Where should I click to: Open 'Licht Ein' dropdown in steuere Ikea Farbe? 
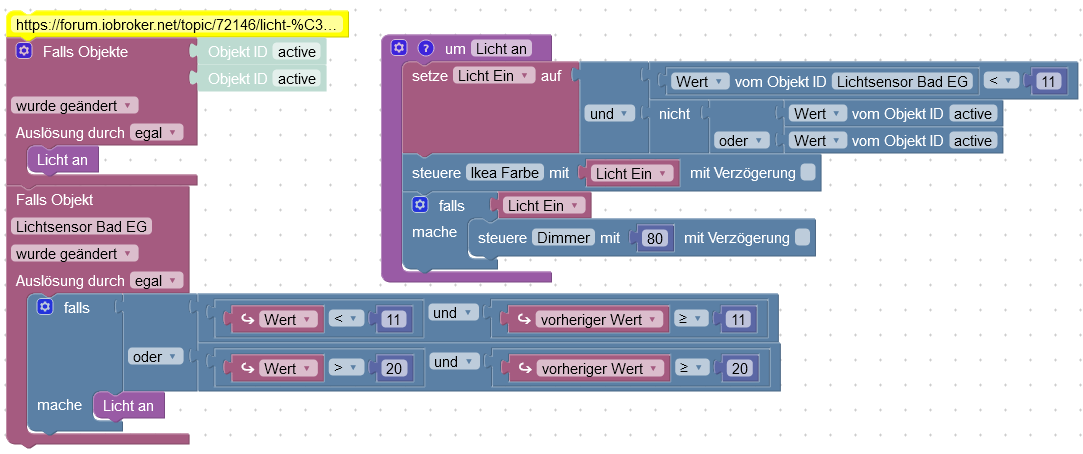632,173
